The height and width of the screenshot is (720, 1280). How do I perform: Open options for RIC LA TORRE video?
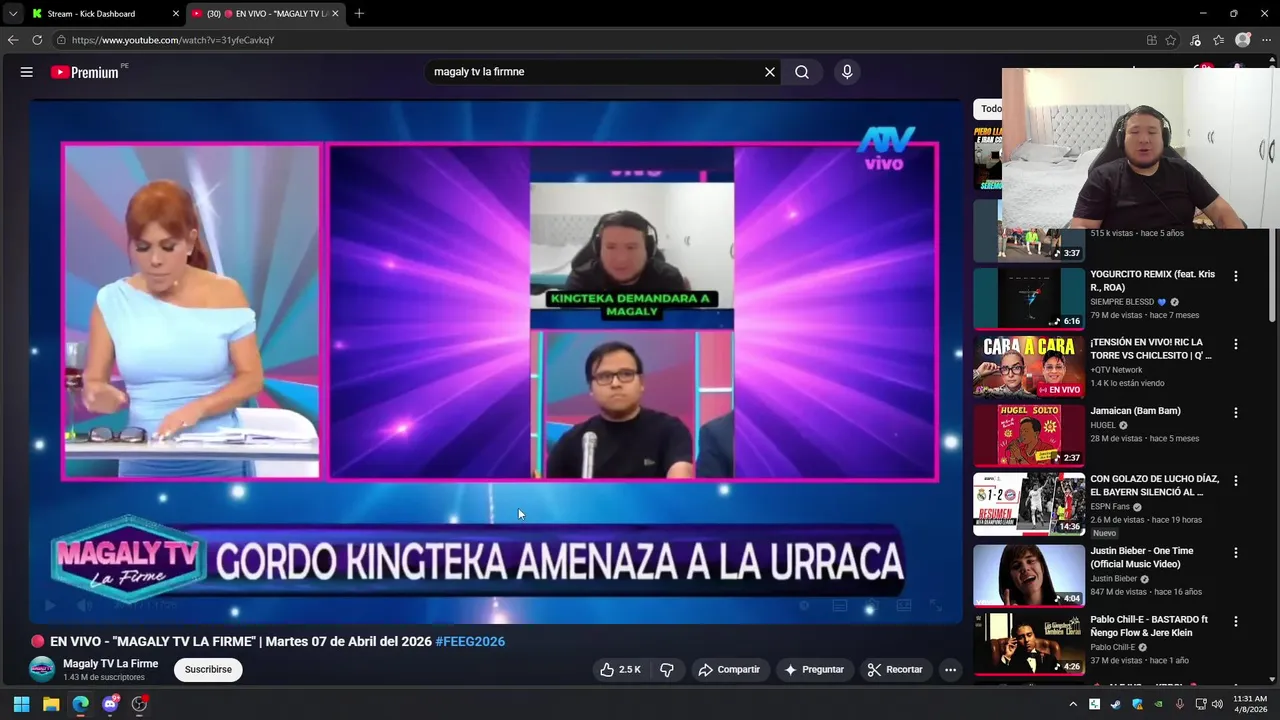1235,344
